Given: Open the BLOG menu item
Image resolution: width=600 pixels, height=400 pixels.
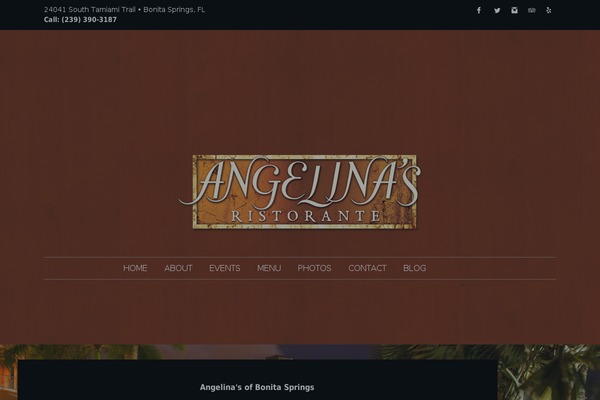Looking at the screenshot, I should click(x=414, y=268).
